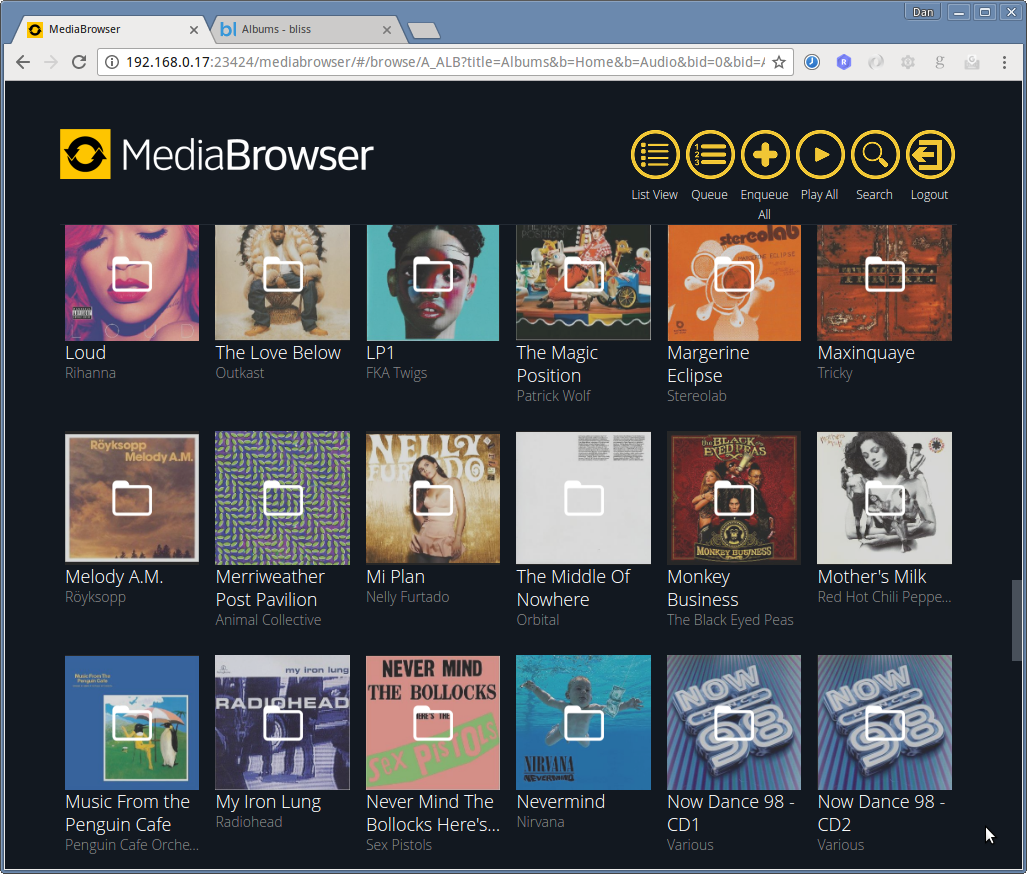Open The Love Below album cover
This screenshot has height=874, width=1027.
282,282
